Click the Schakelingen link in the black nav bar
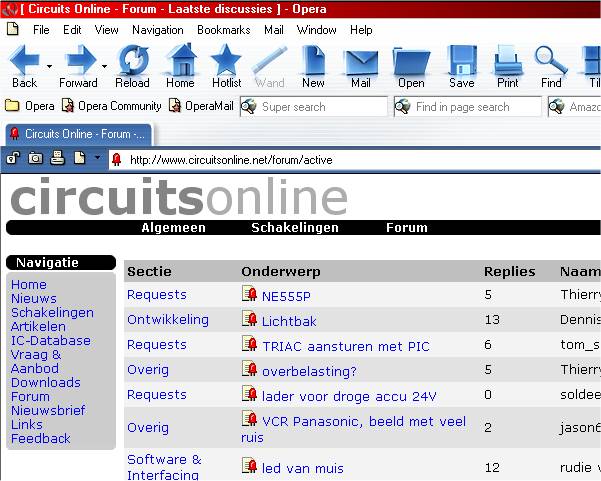Image resolution: width=601 pixels, height=481 pixels. (x=295, y=227)
